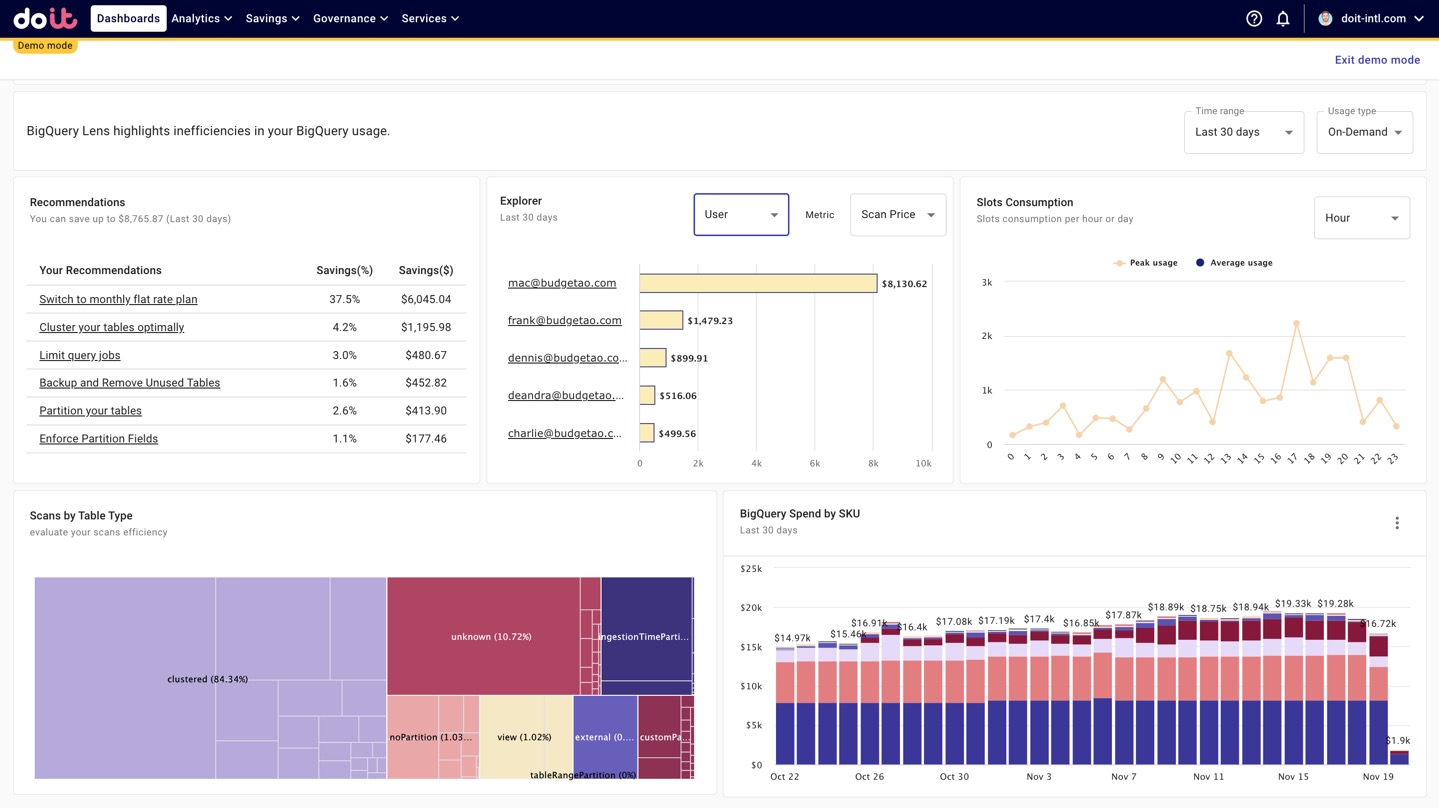Open the Switch to monthly flat rate plan recommendation
1439x808 pixels.
coord(117,298)
